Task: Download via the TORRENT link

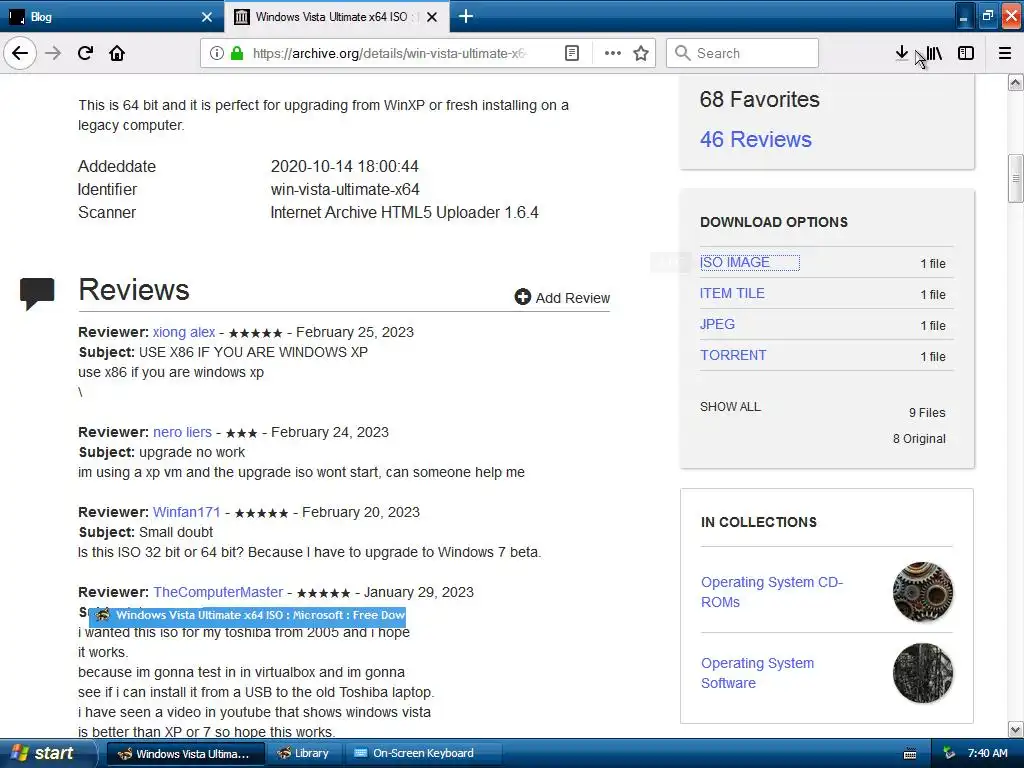Action: pos(733,355)
